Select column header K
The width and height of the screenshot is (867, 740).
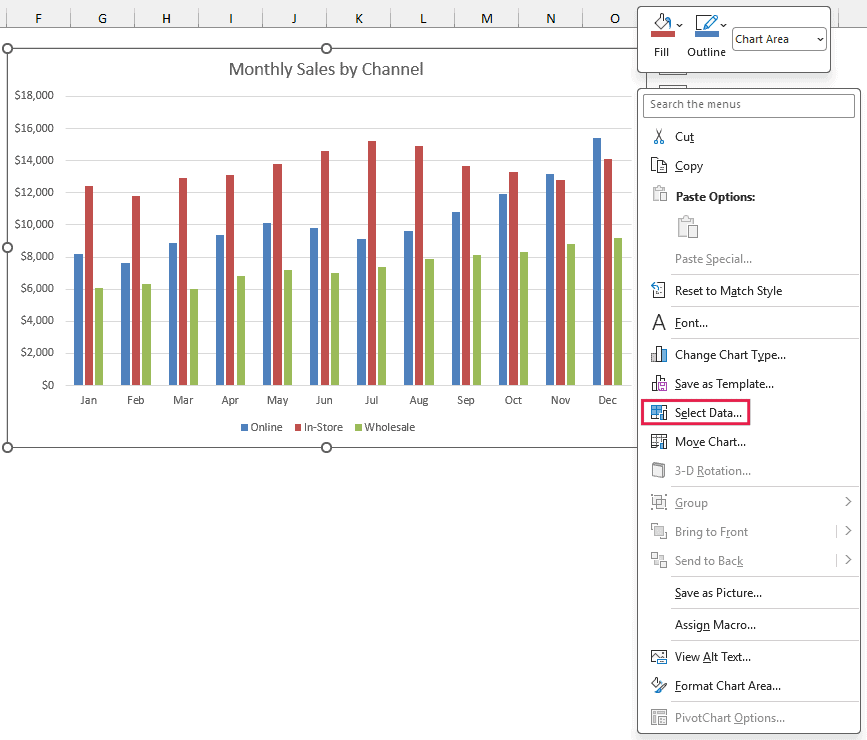tap(359, 18)
